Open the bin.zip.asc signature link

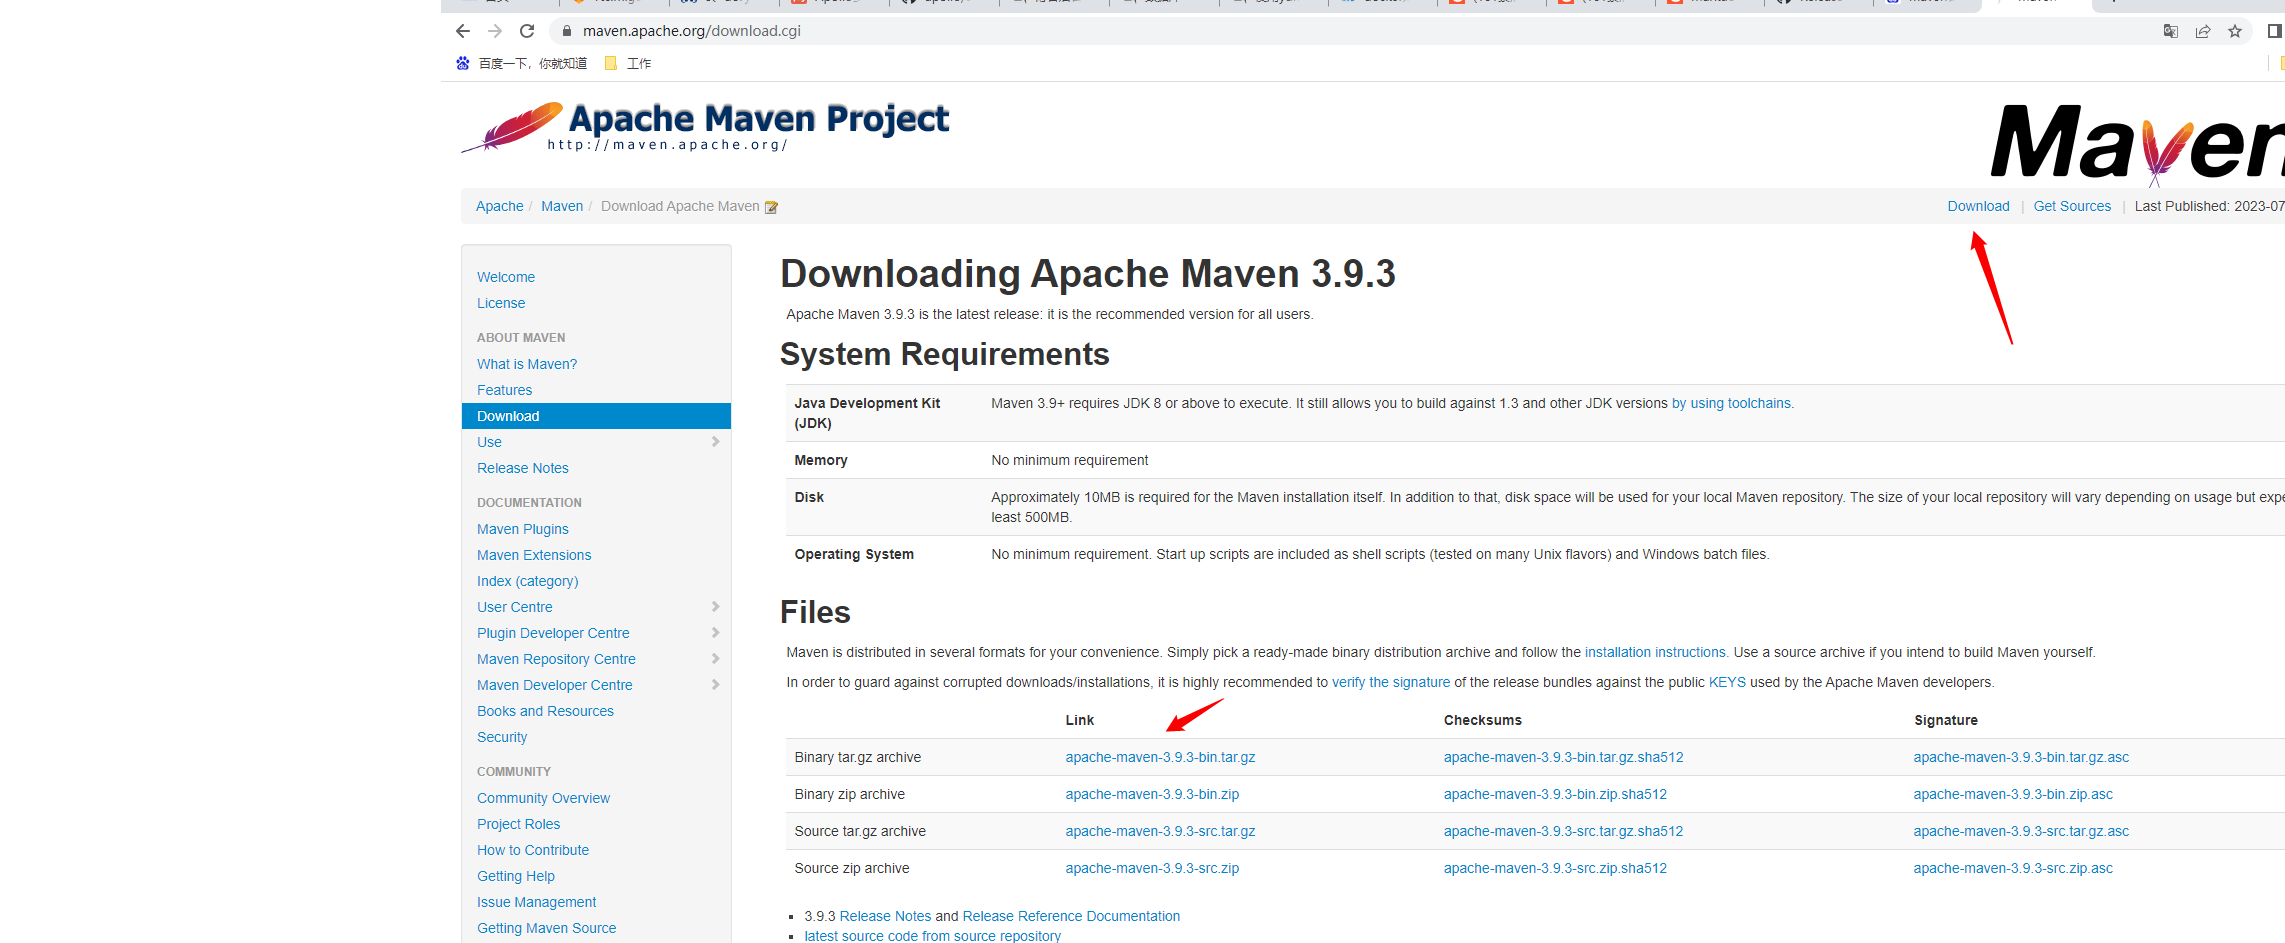click(x=2013, y=794)
